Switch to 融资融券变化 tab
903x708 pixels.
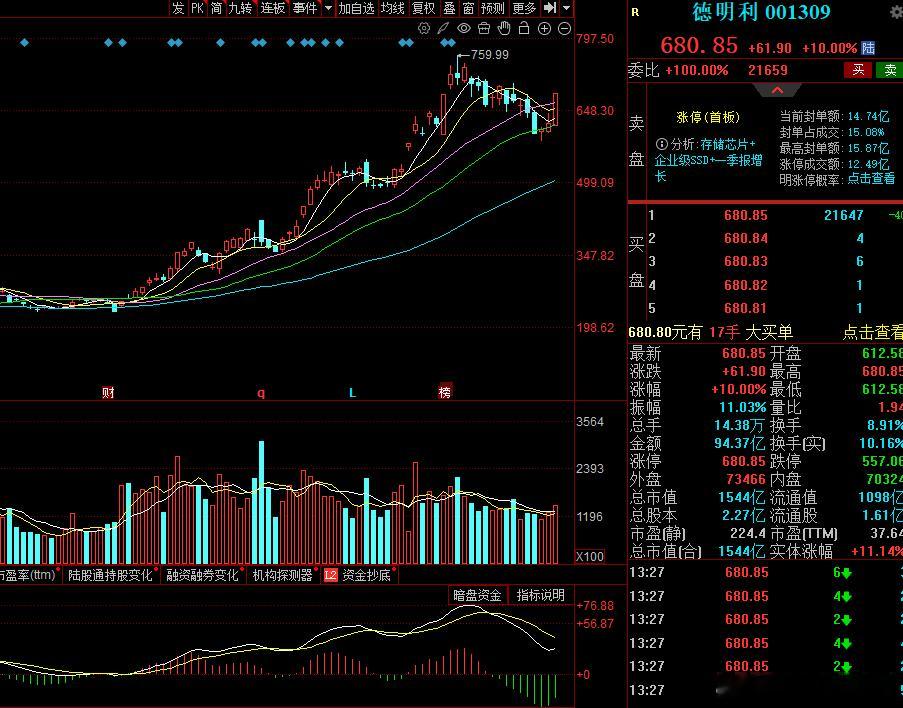[202, 575]
